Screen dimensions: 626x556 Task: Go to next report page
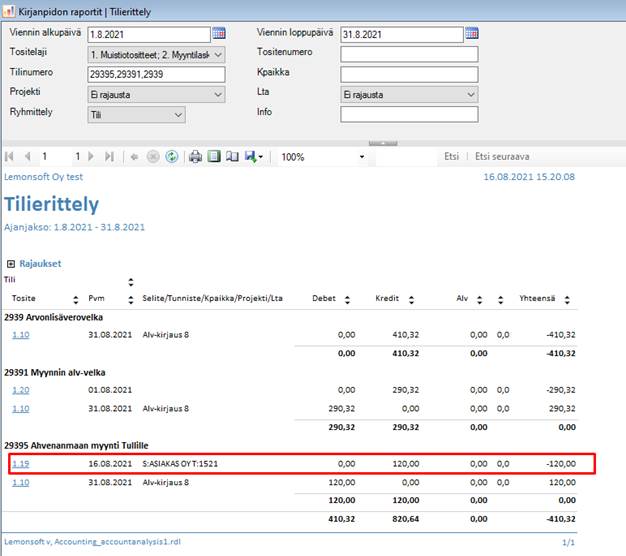click(x=90, y=157)
